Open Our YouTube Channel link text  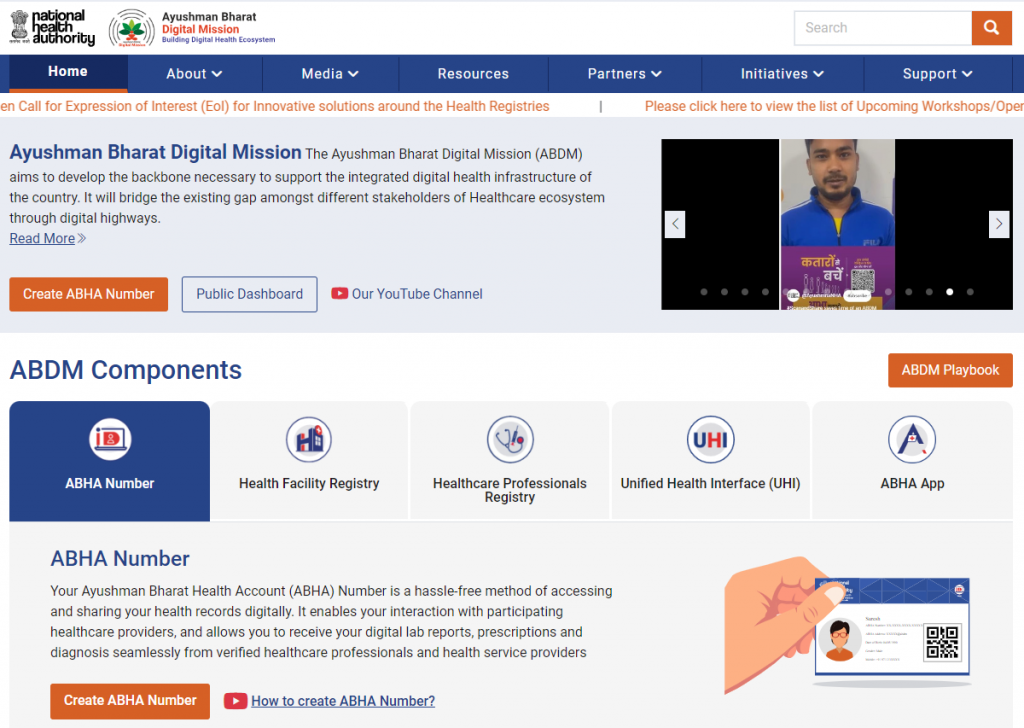point(417,294)
